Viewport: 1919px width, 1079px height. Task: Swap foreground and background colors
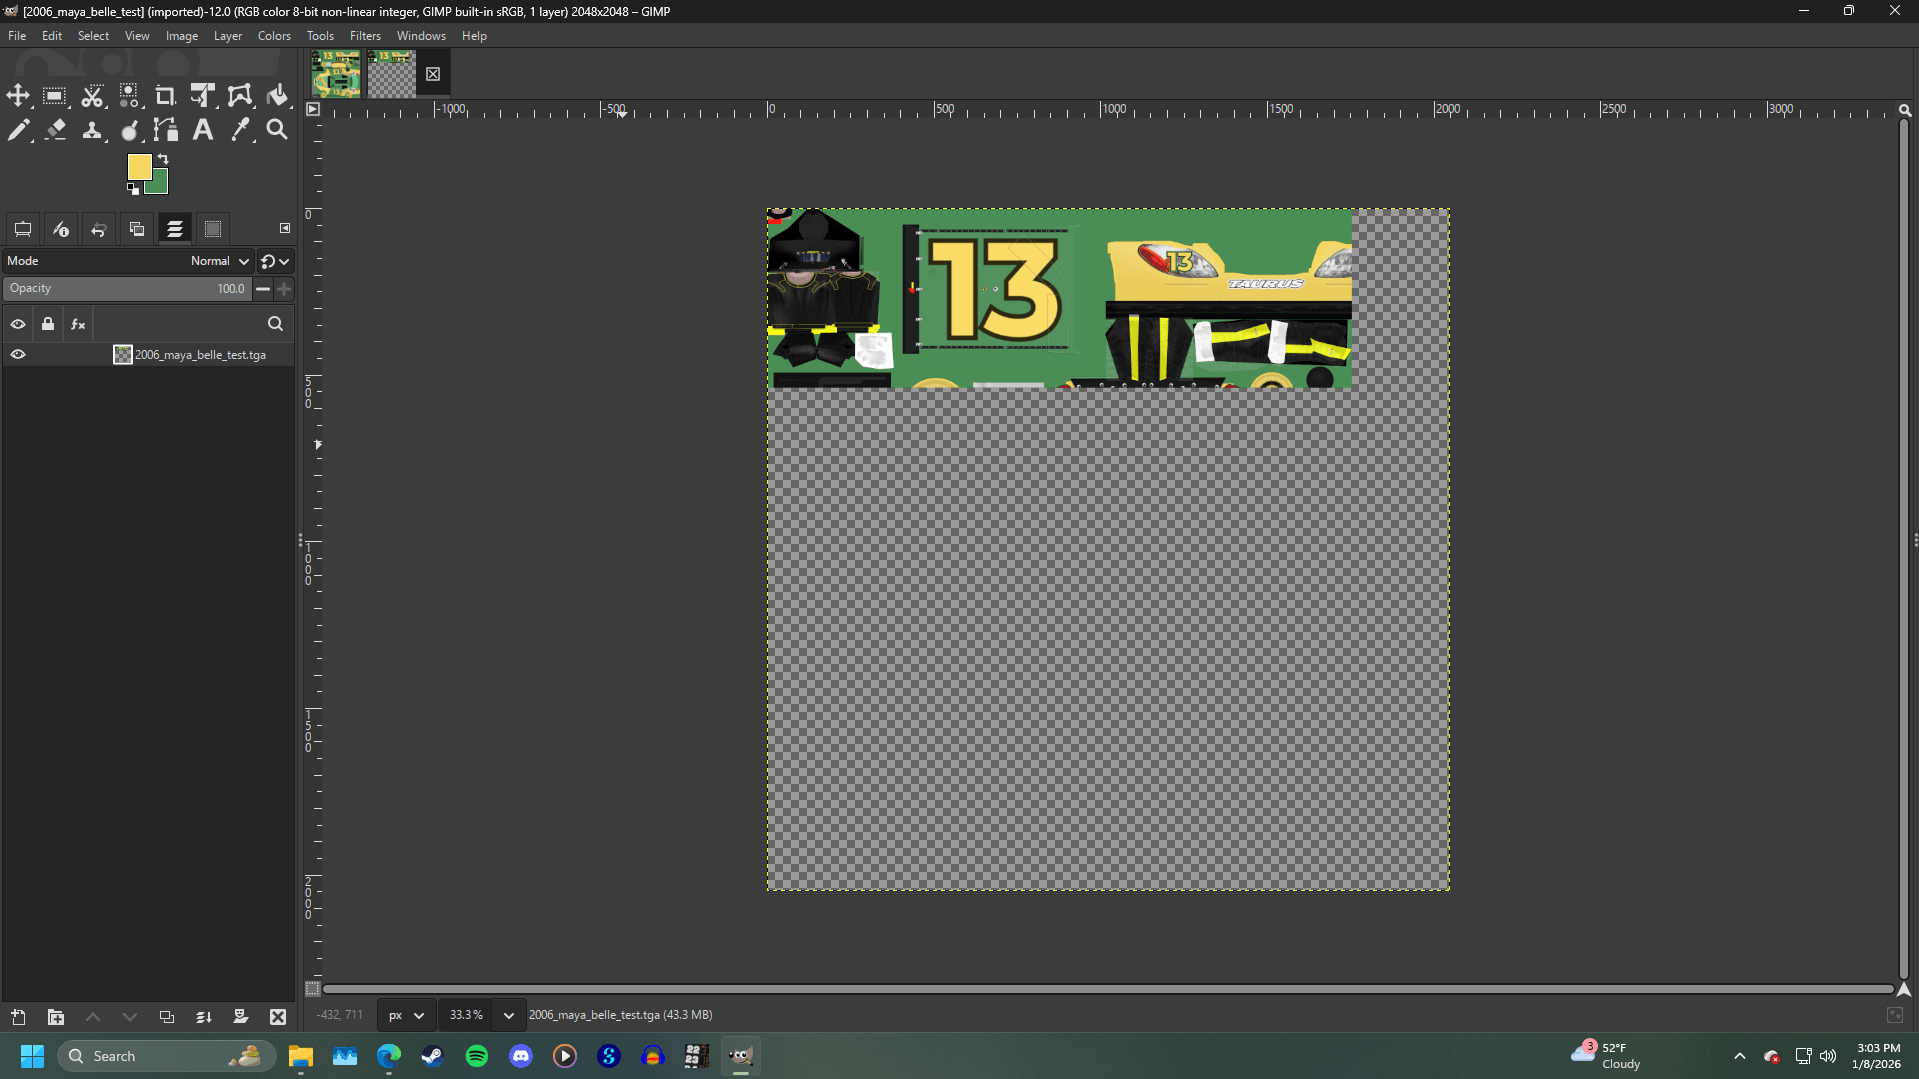click(x=163, y=159)
